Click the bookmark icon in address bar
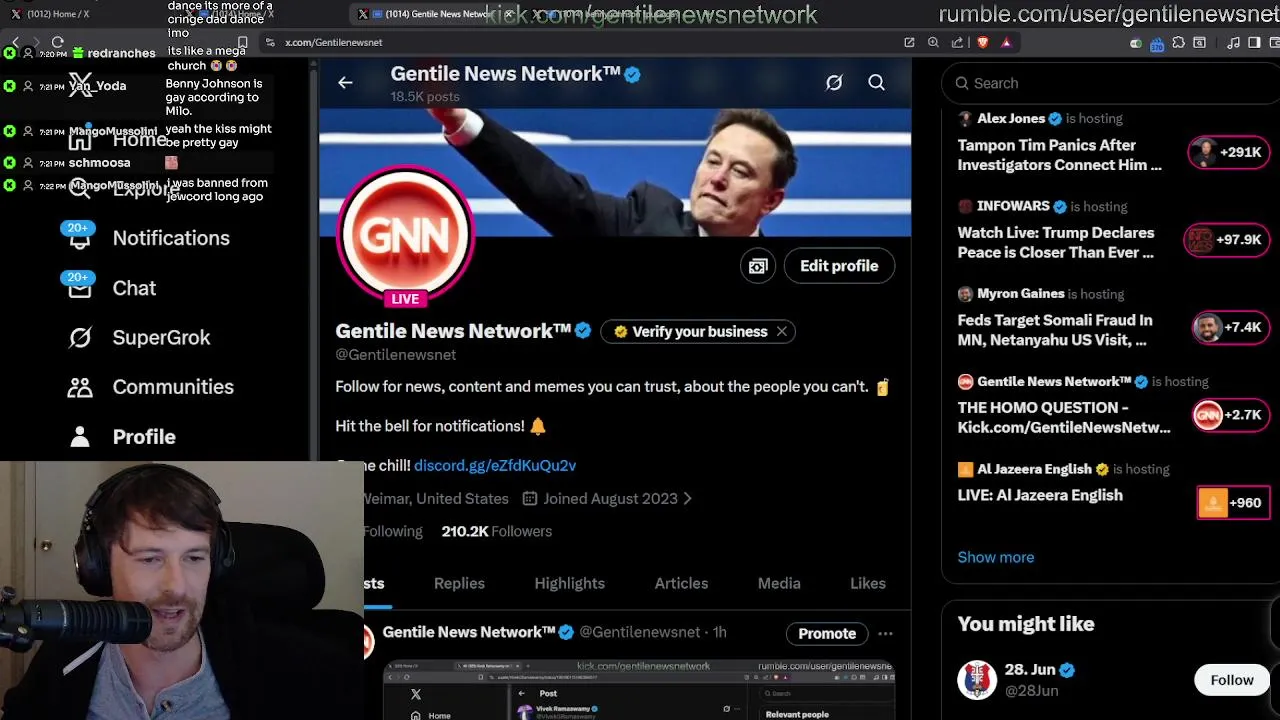 click(243, 42)
